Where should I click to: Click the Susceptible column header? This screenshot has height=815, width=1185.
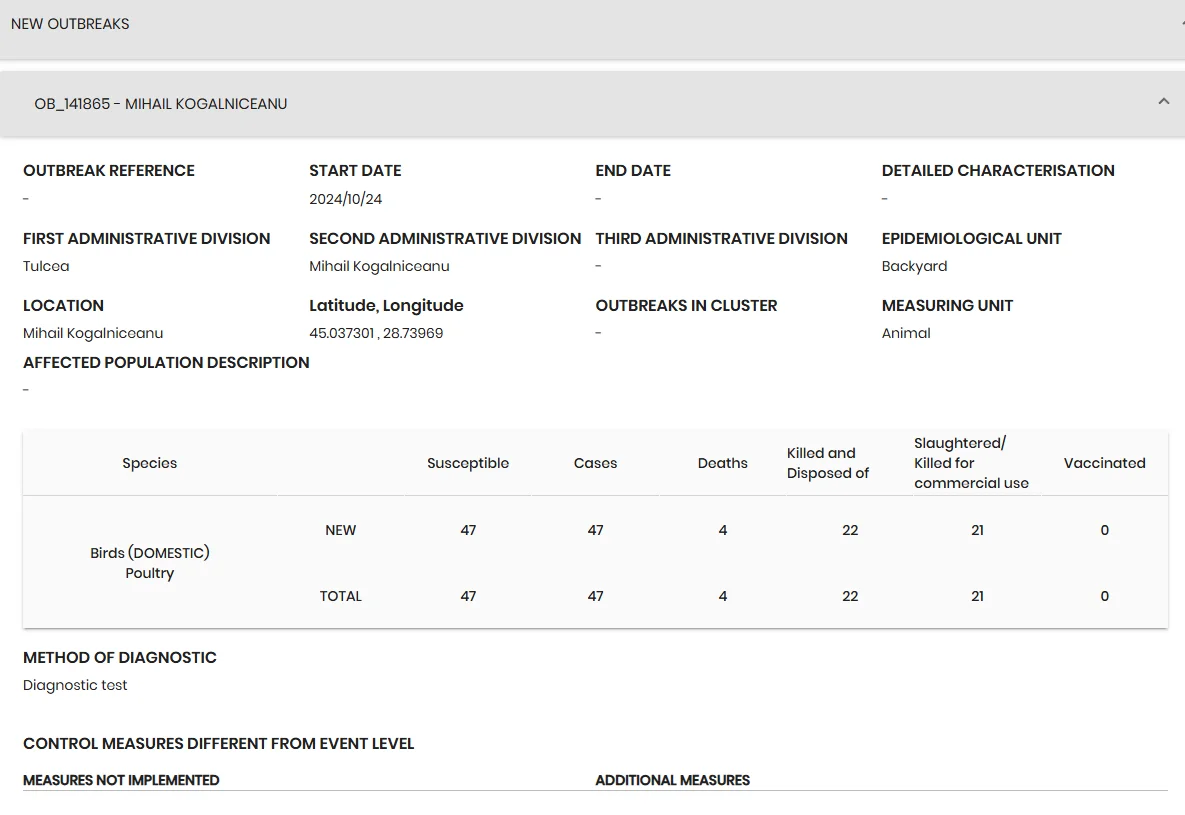468,463
